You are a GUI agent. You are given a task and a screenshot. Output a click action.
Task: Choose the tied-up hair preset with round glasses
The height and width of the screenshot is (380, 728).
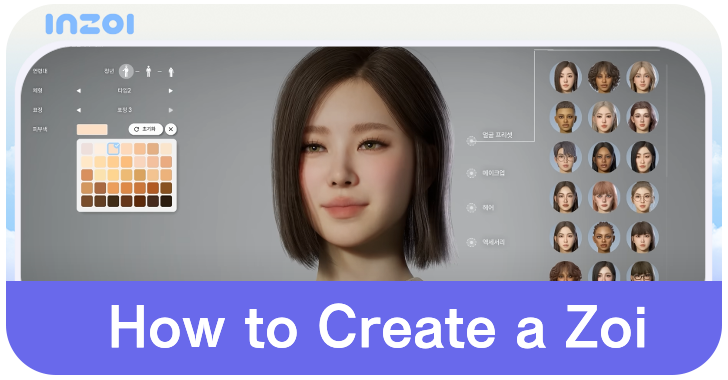click(x=643, y=197)
